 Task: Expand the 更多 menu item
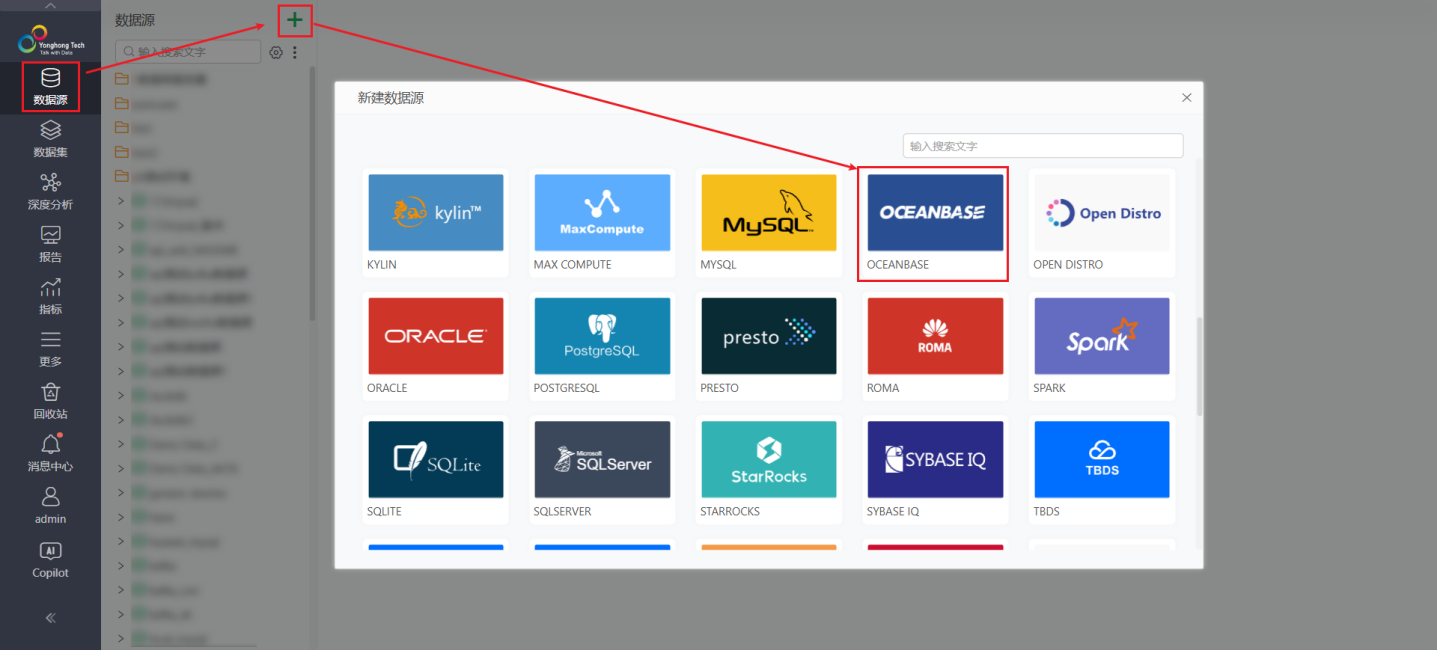(50, 349)
